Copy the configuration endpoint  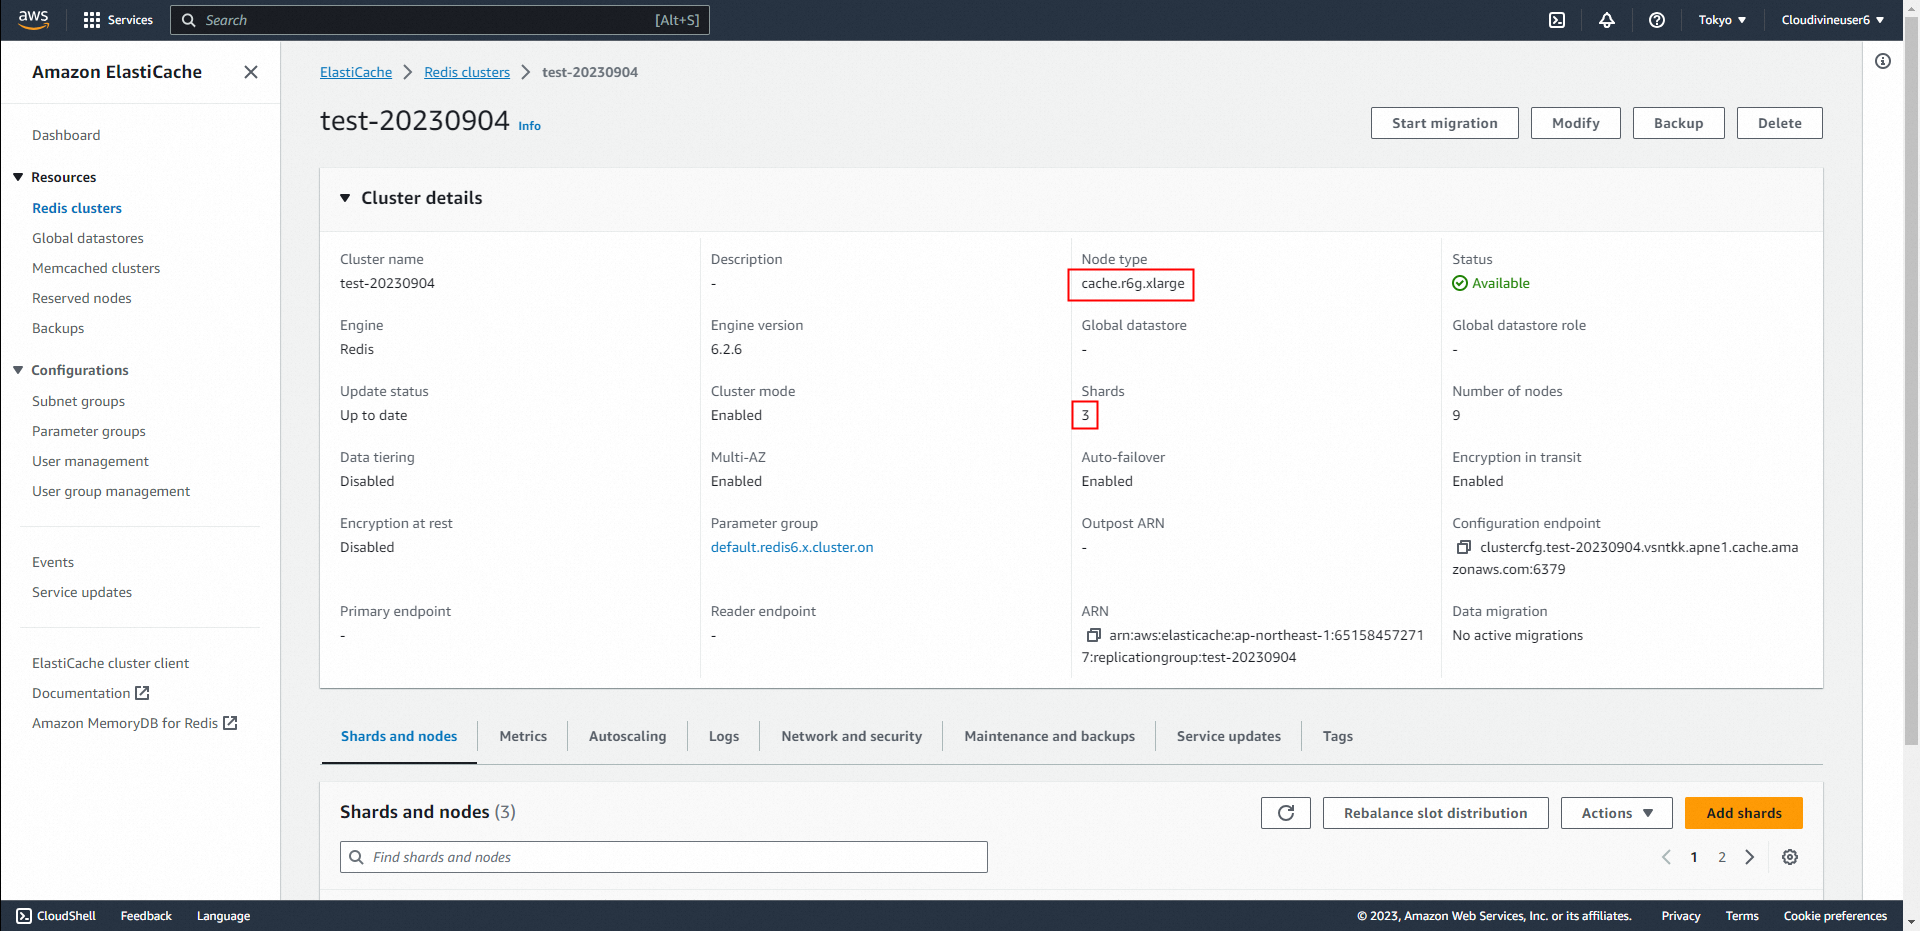coord(1464,547)
